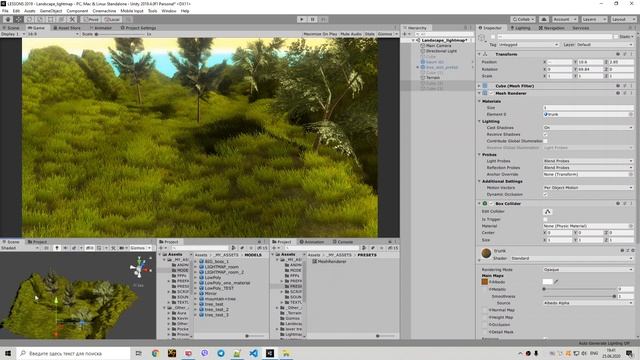Image resolution: width=640 pixels, height=360 pixels.
Task: Open the Cinemachine menu
Action: 104,11
